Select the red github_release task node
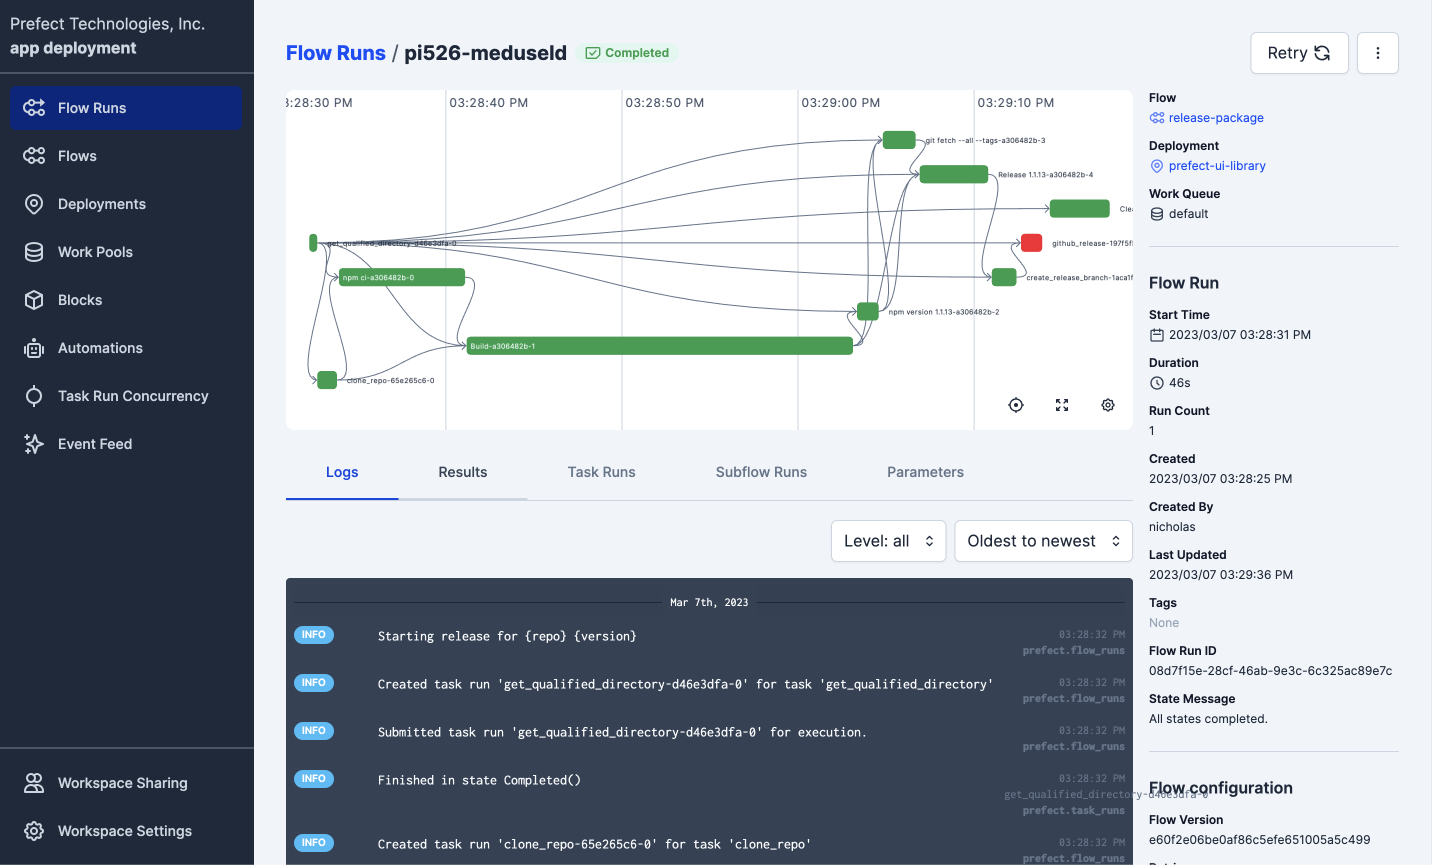Screen dimensions: 1432x865 [1031, 243]
